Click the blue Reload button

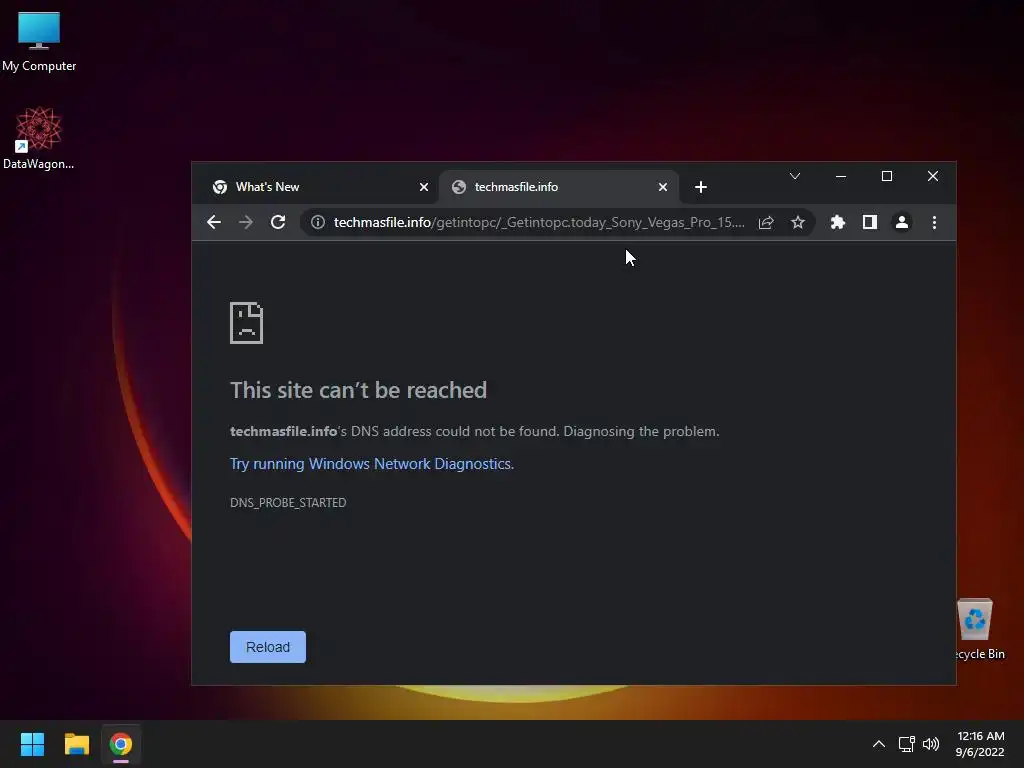point(268,647)
